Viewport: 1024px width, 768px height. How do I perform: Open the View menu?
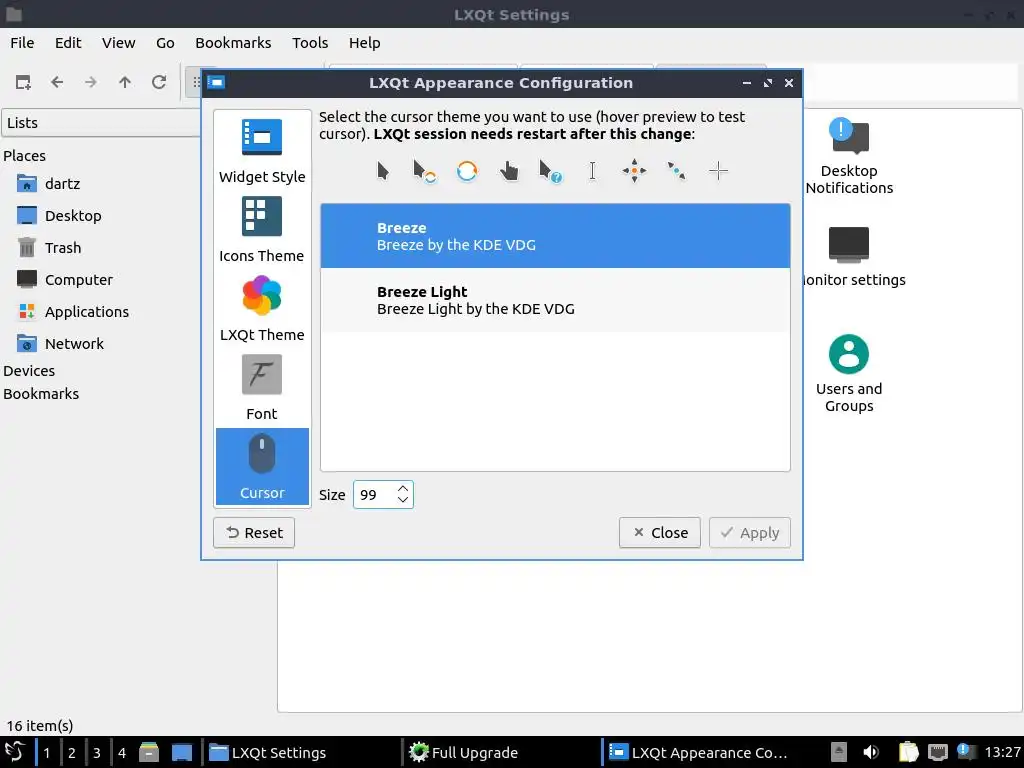(x=118, y=43)
